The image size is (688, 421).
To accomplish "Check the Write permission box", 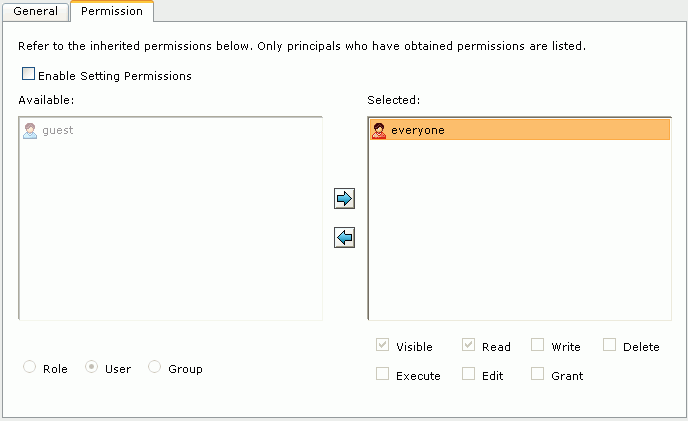I will 538,345.
